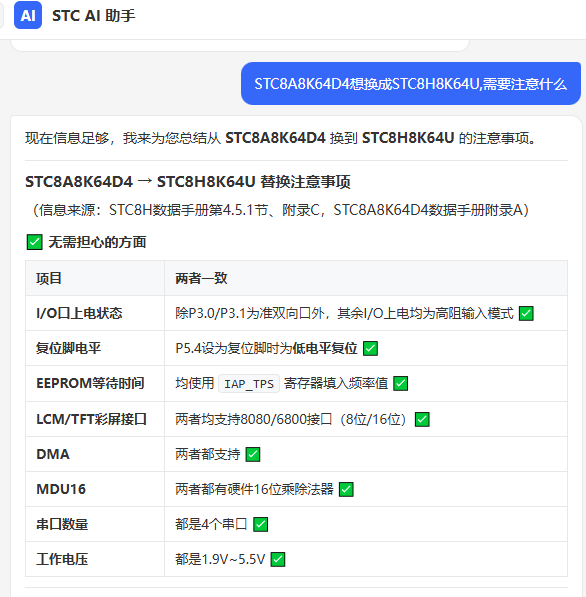Screen dimensions: 586x597
Task: Select the user message bubble about STC8A8K64D4
Action: coord(411,84)
